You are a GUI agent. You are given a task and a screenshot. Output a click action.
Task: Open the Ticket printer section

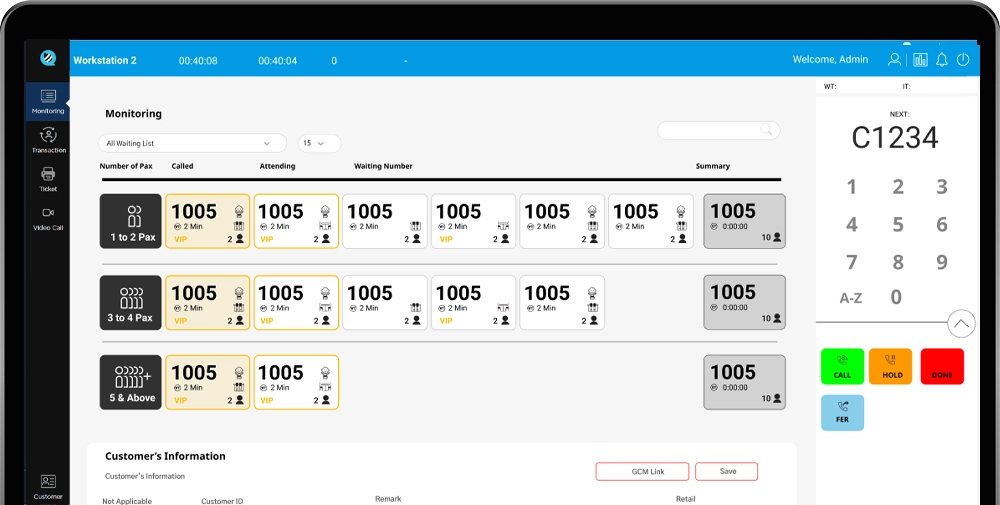48,179
